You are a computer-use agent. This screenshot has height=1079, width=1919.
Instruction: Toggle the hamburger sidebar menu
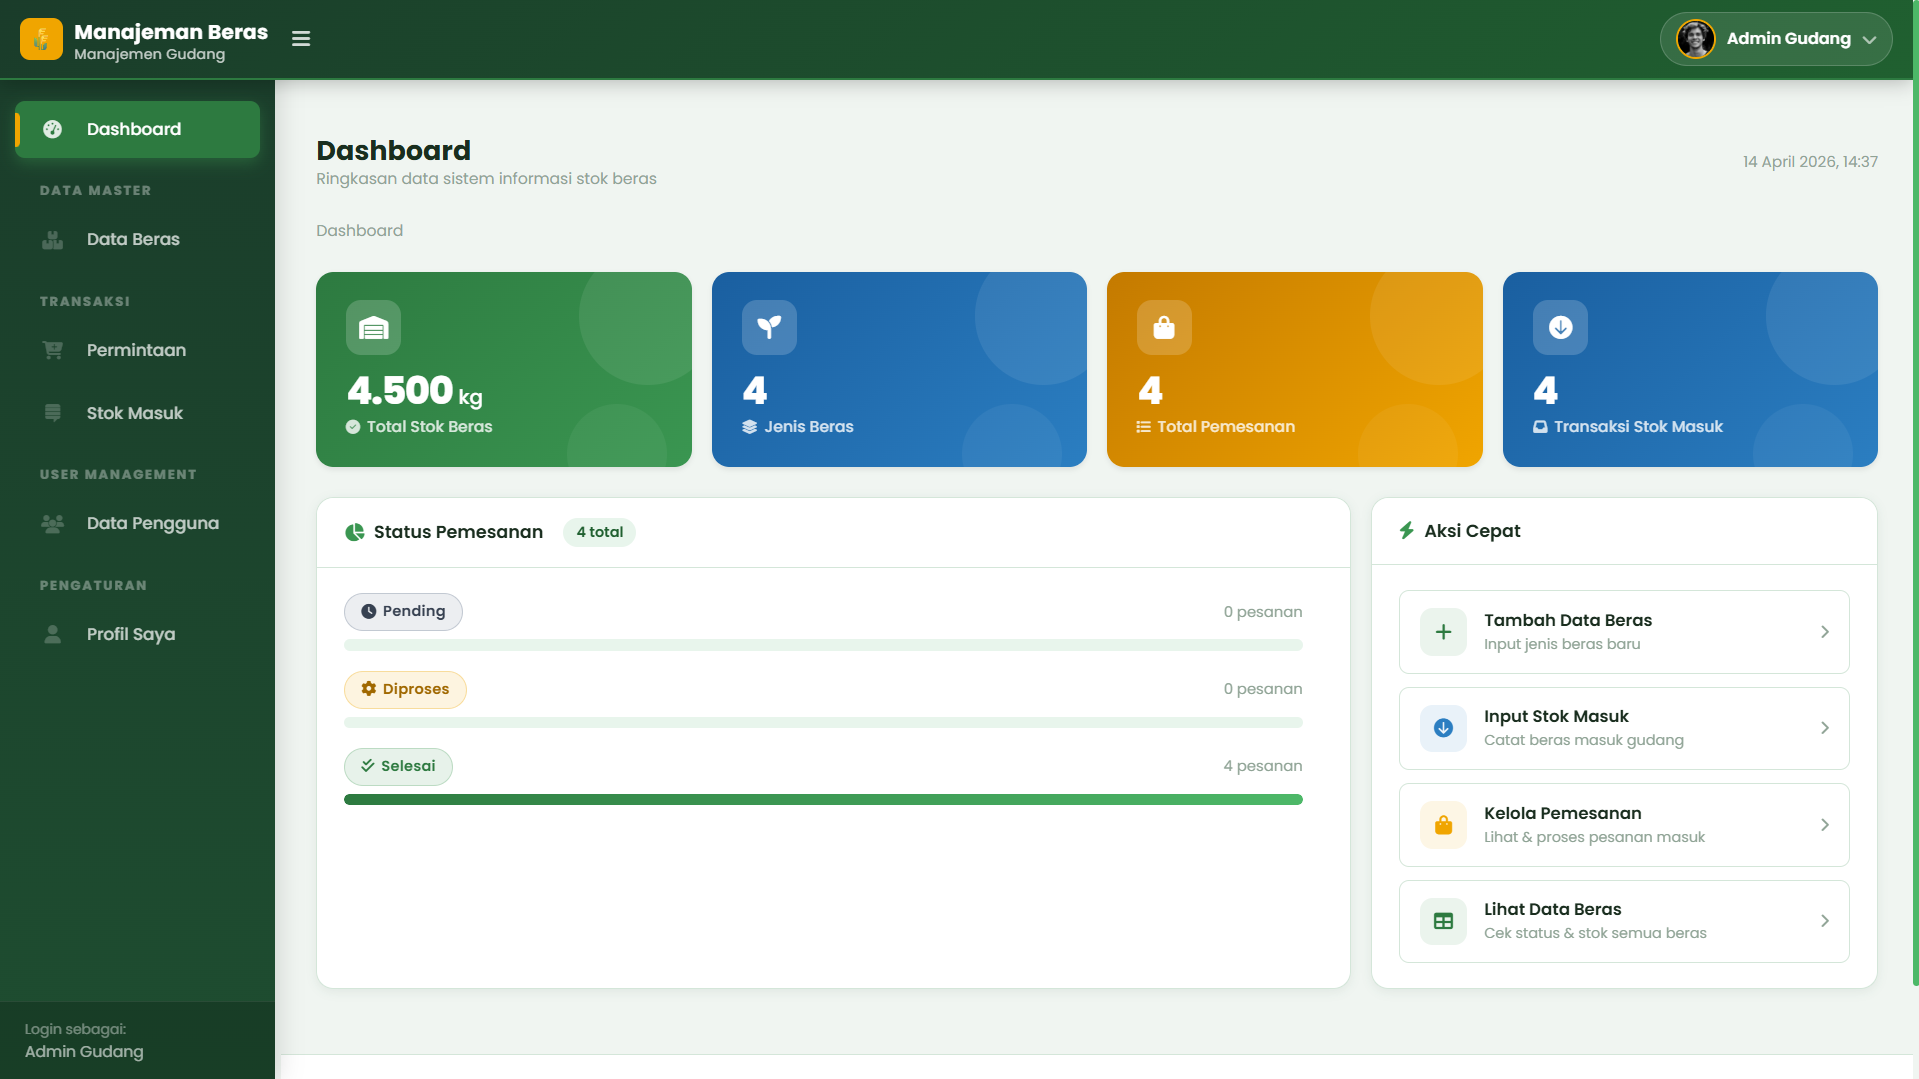(301, 39)
